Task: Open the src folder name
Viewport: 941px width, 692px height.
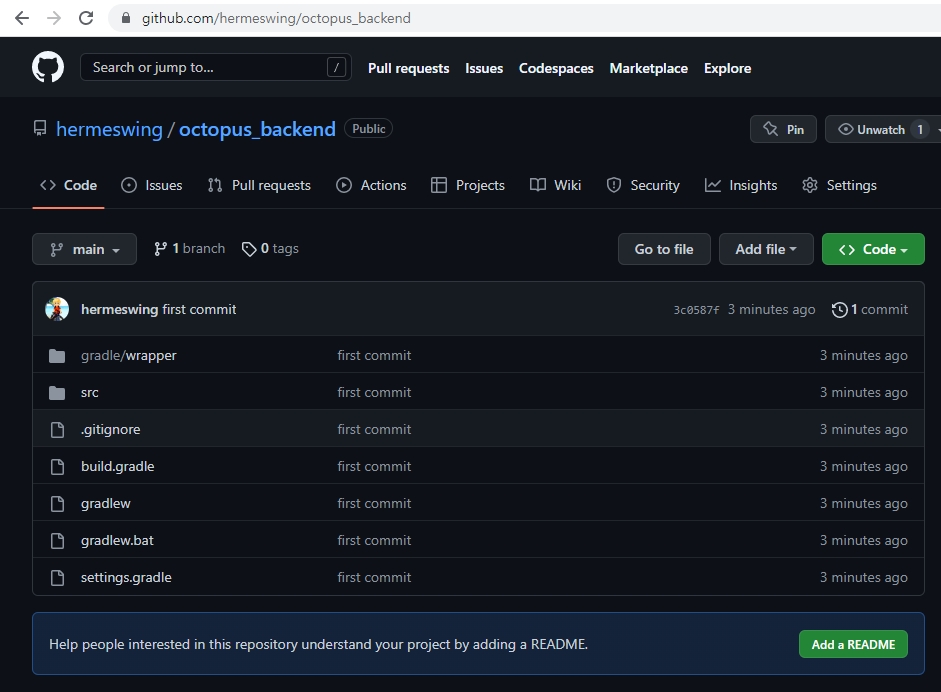Action: tap(89, 393)
